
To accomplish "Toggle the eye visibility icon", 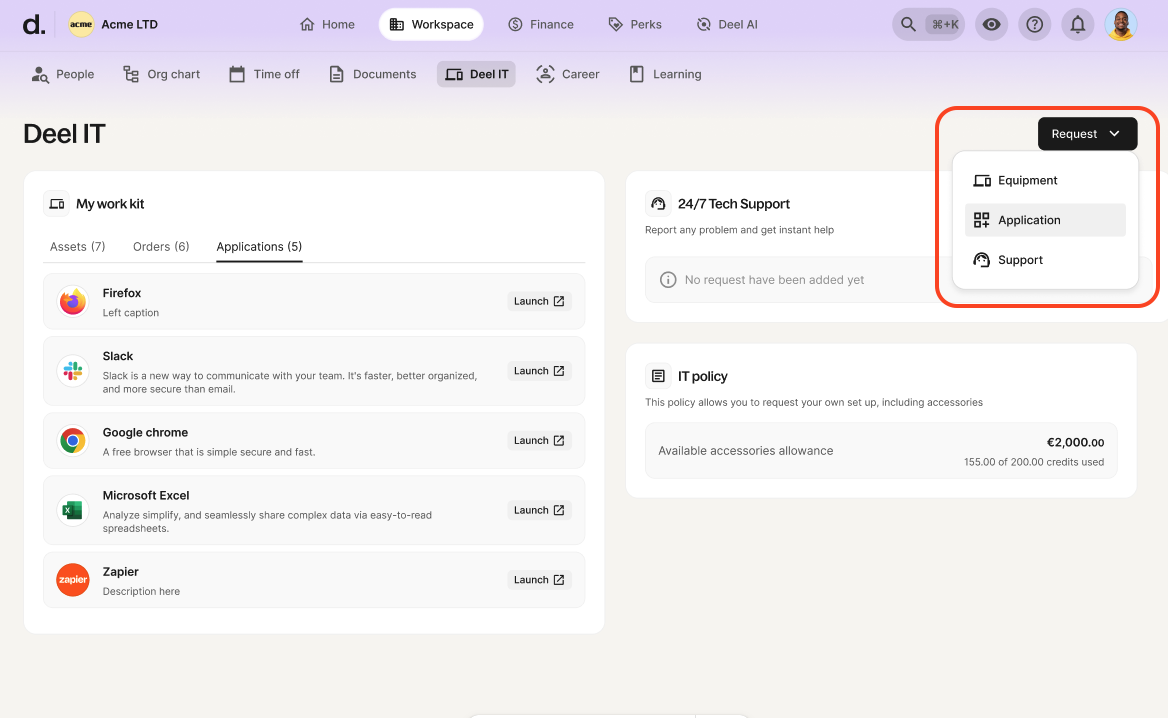I will pos(991,25).
